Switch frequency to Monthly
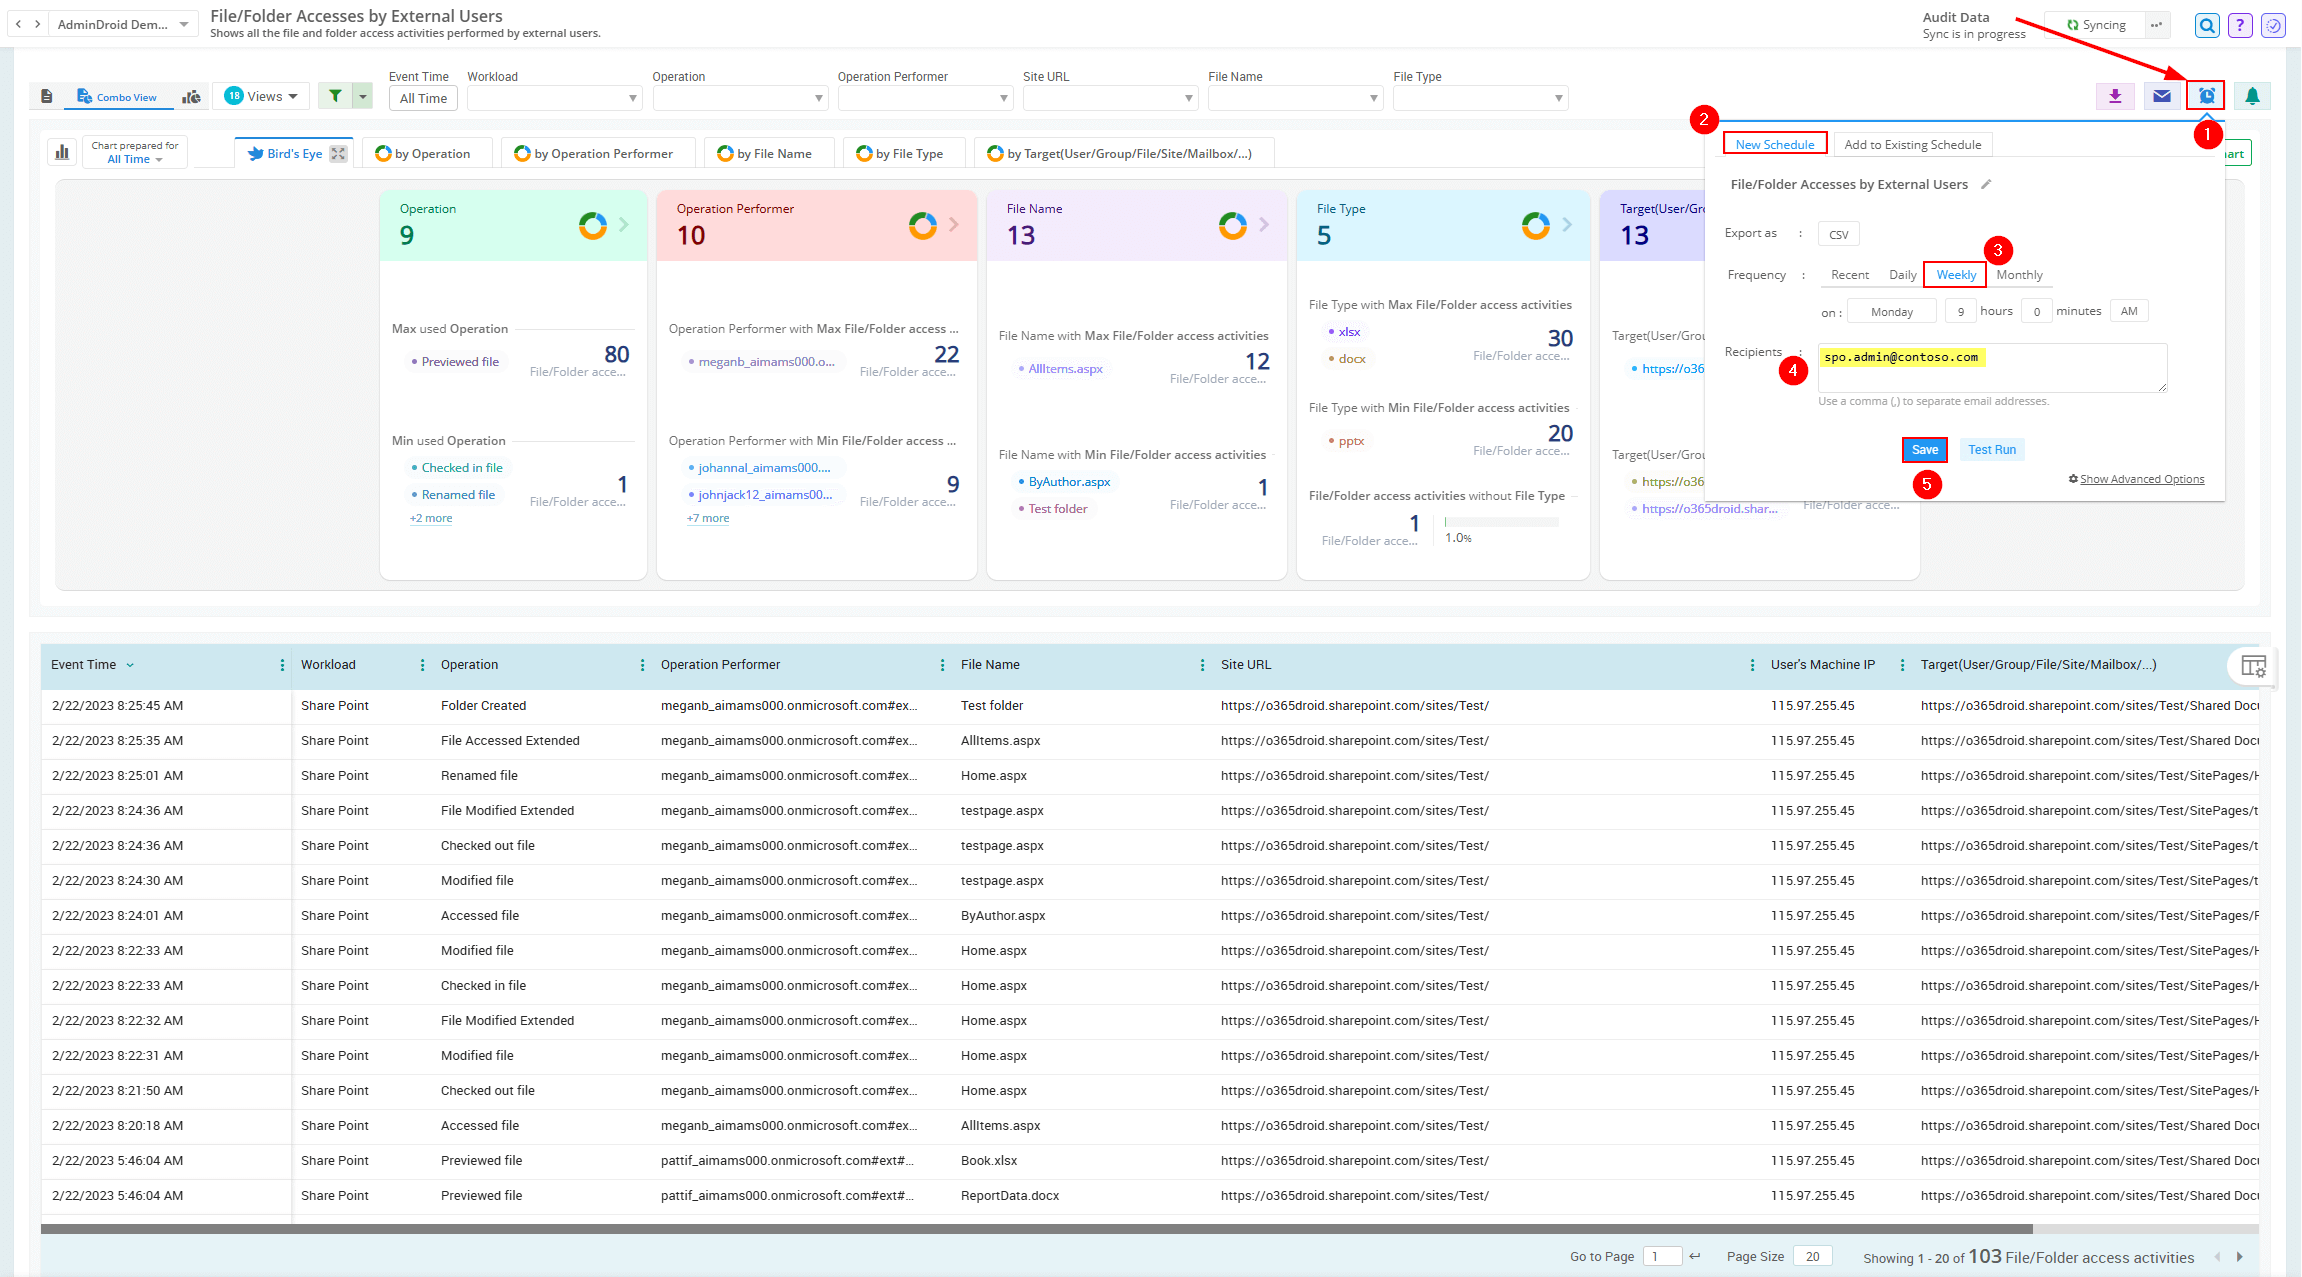Viewport: 2302px width, 1277px height. click(2019, 274)
